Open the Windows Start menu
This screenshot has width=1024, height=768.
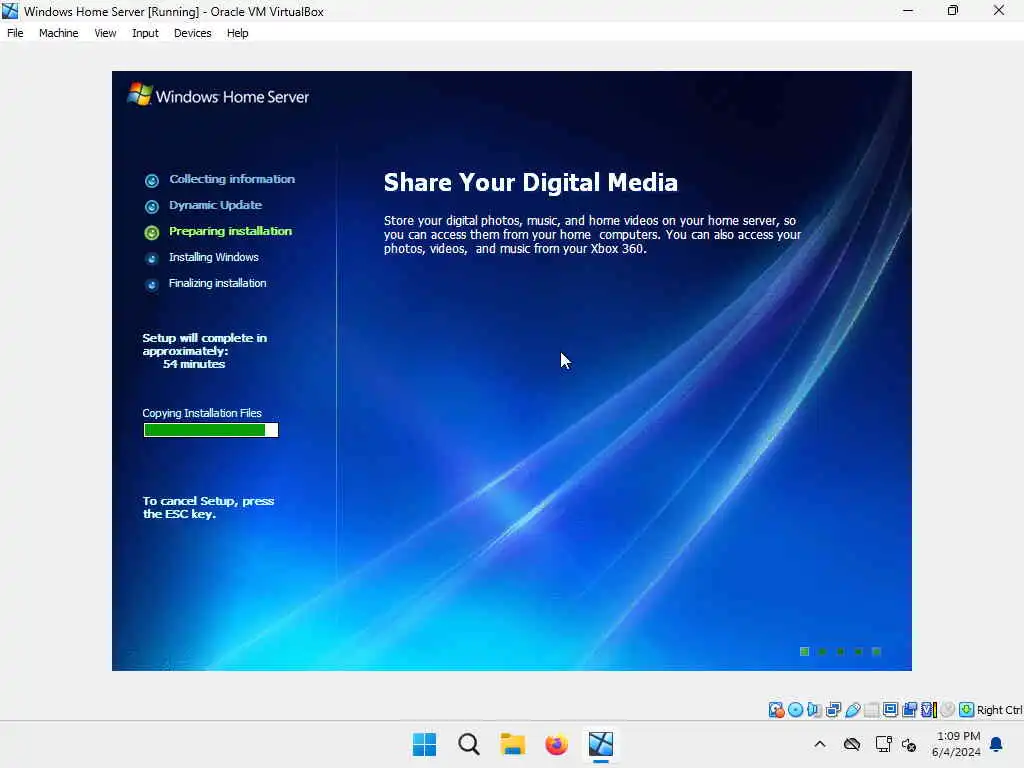[x=424, y=744]
